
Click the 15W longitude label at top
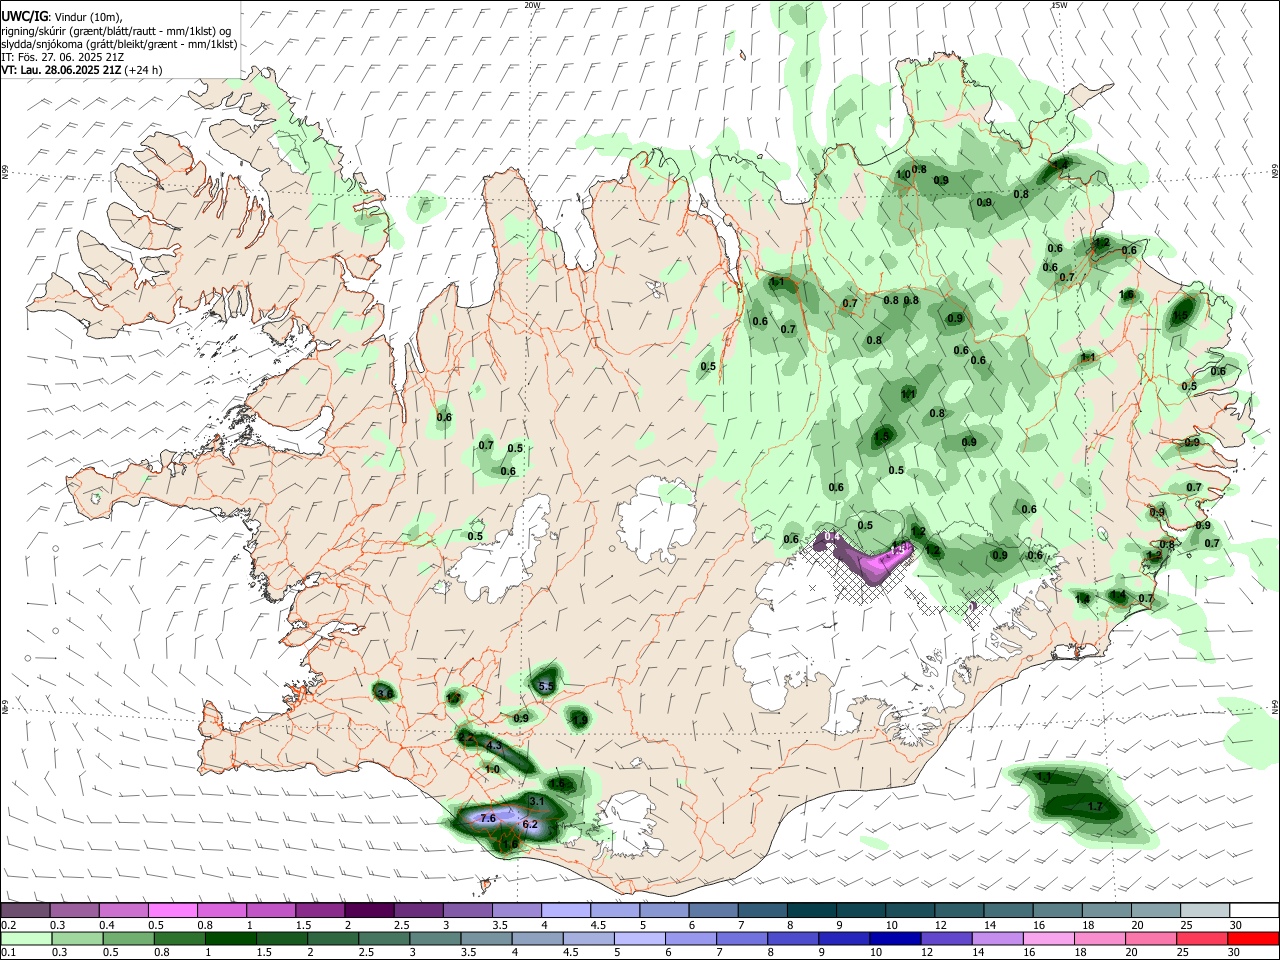tap(1060, 5)
